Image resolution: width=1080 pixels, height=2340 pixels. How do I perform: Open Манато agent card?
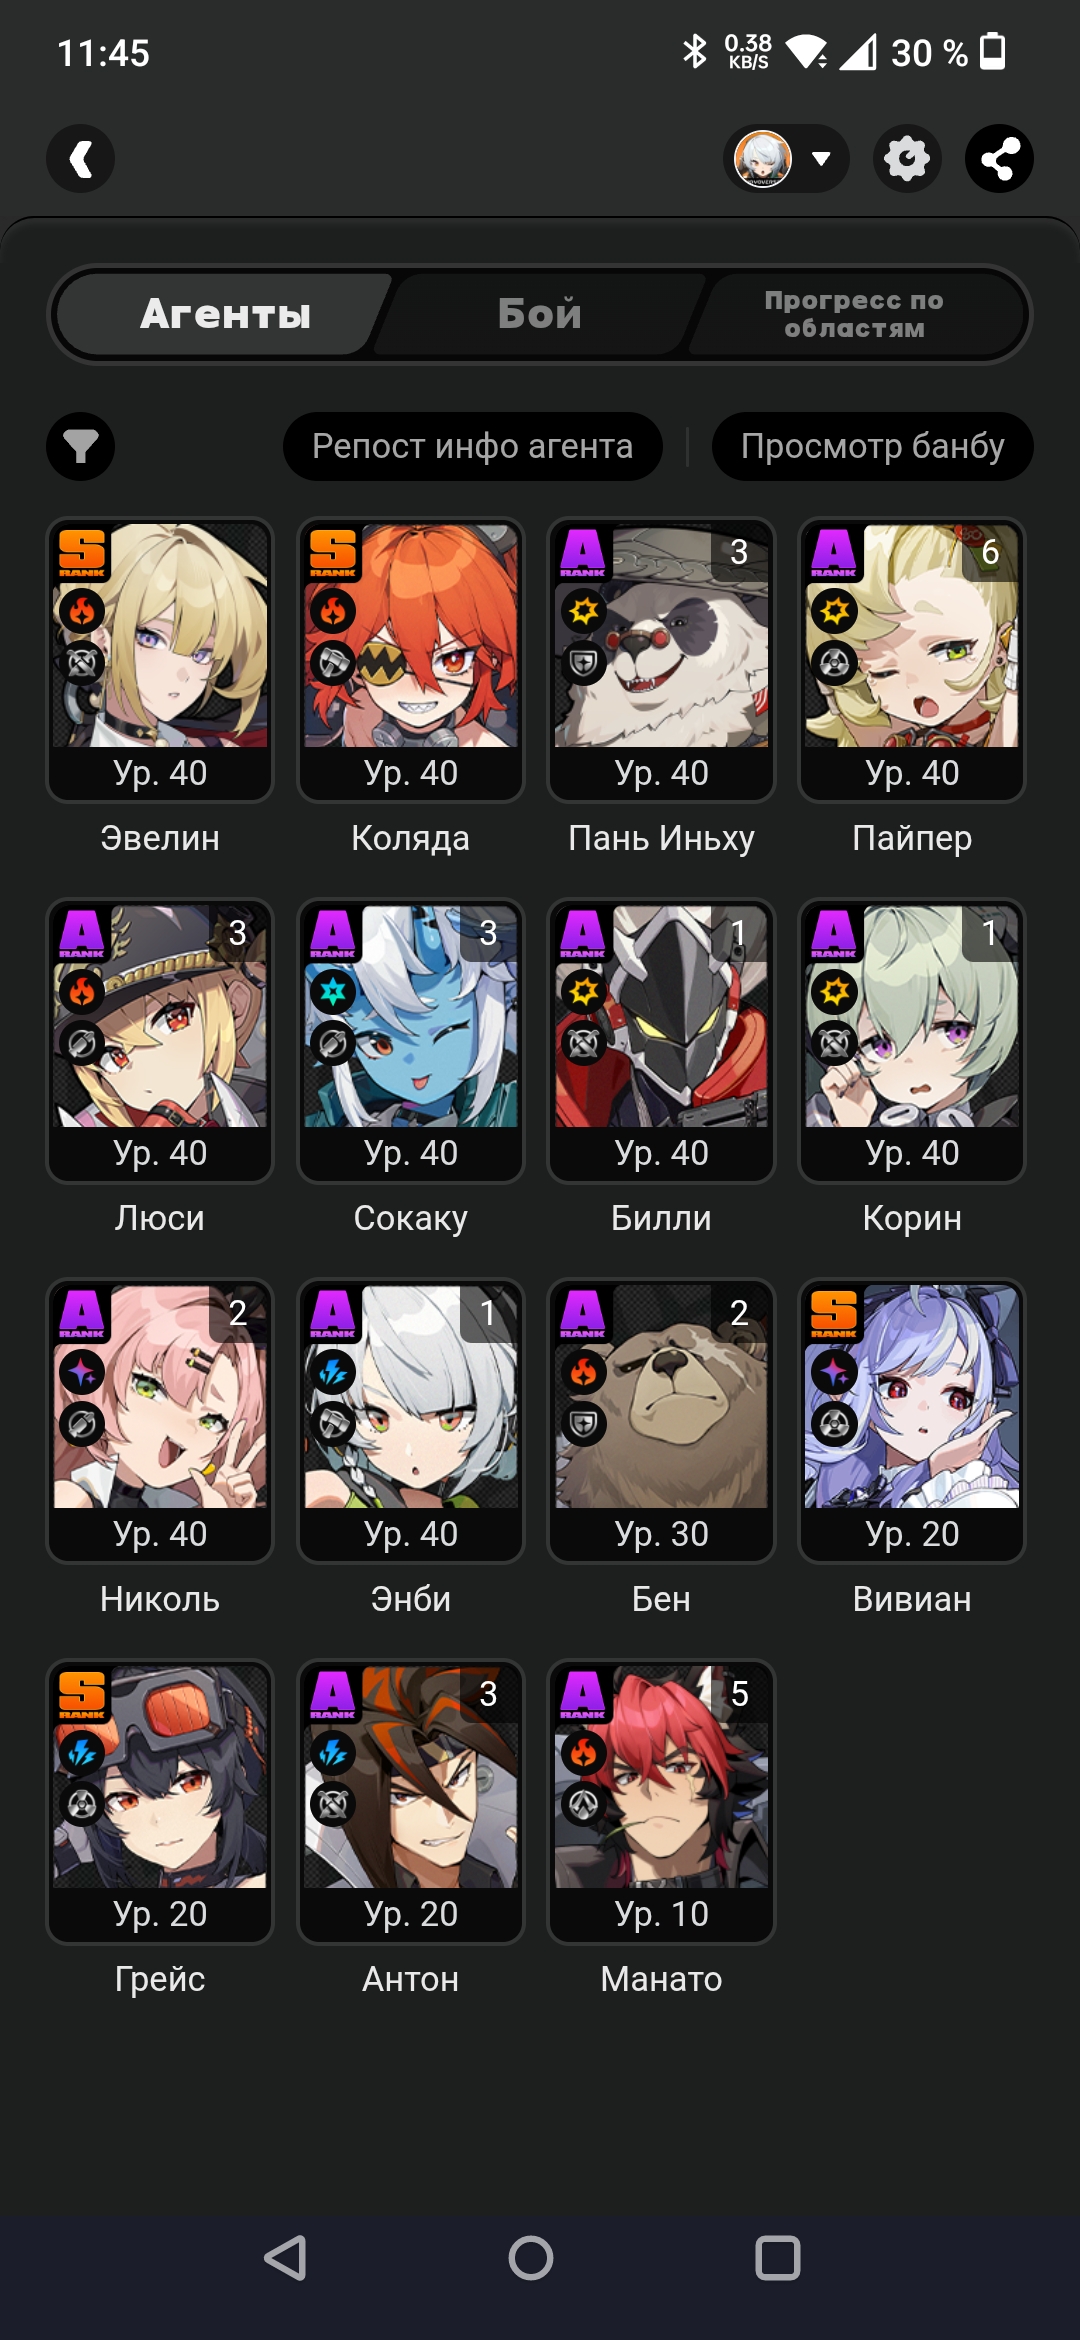(661, 1802)
